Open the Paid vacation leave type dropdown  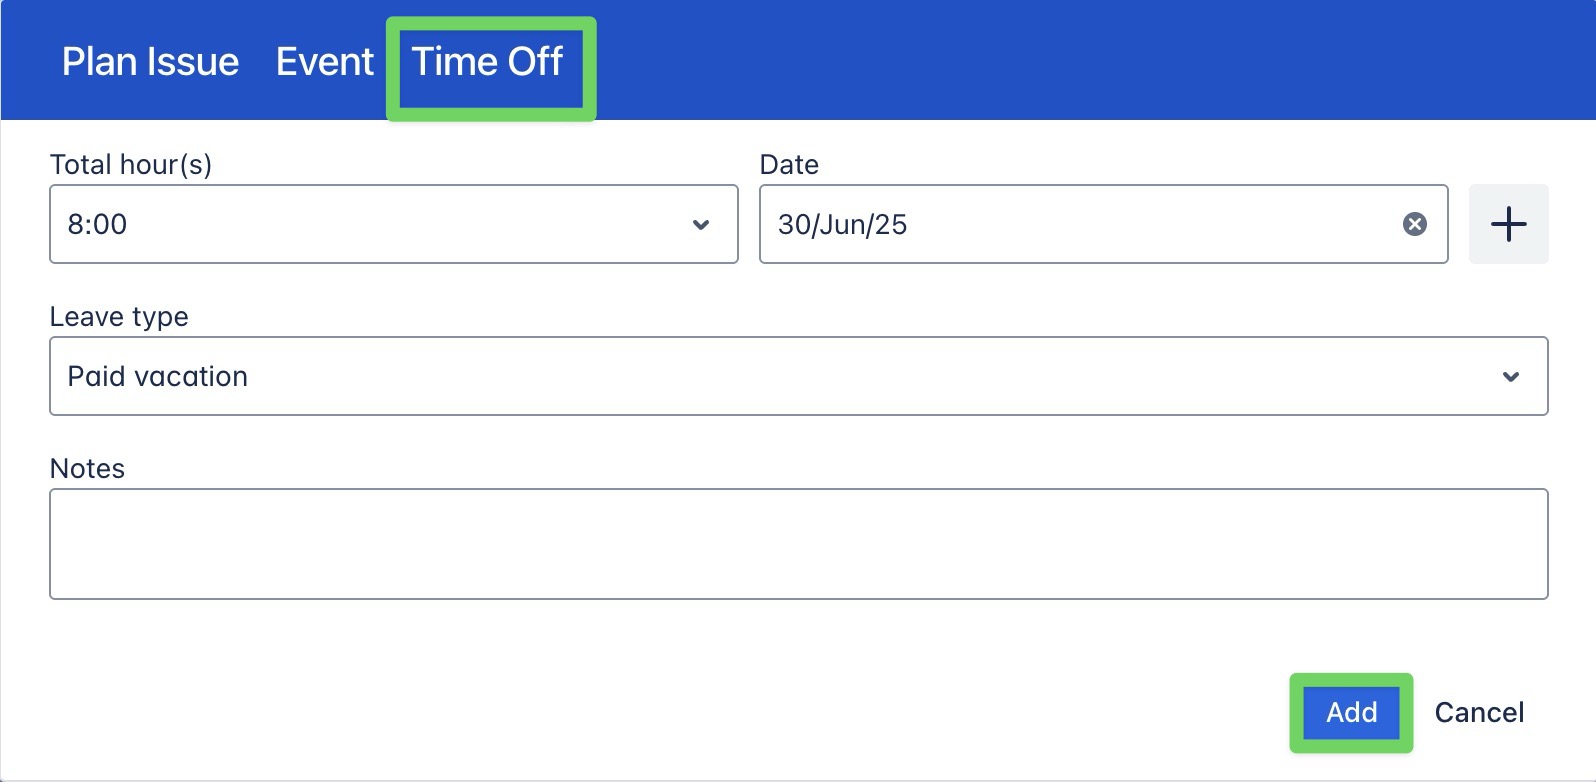(798, 376)
